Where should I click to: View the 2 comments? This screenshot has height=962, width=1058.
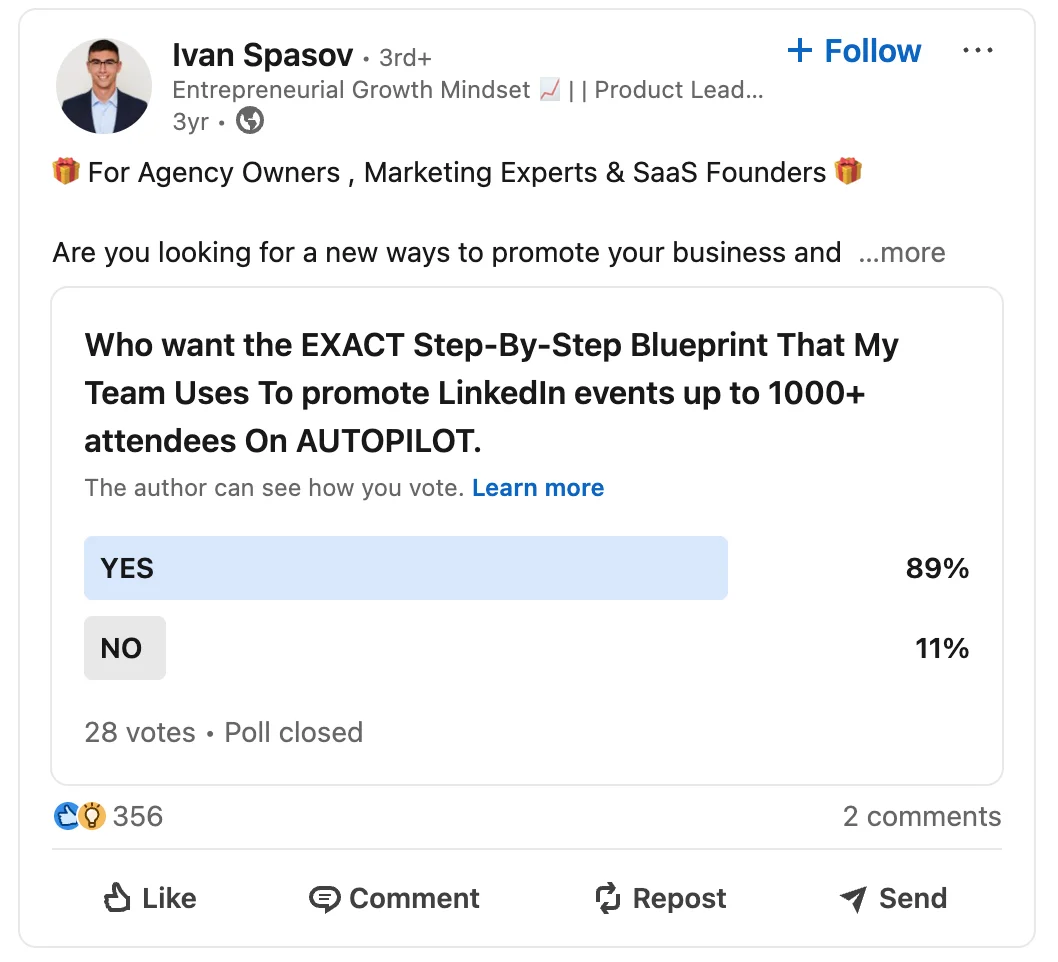[x=921, y=816]
